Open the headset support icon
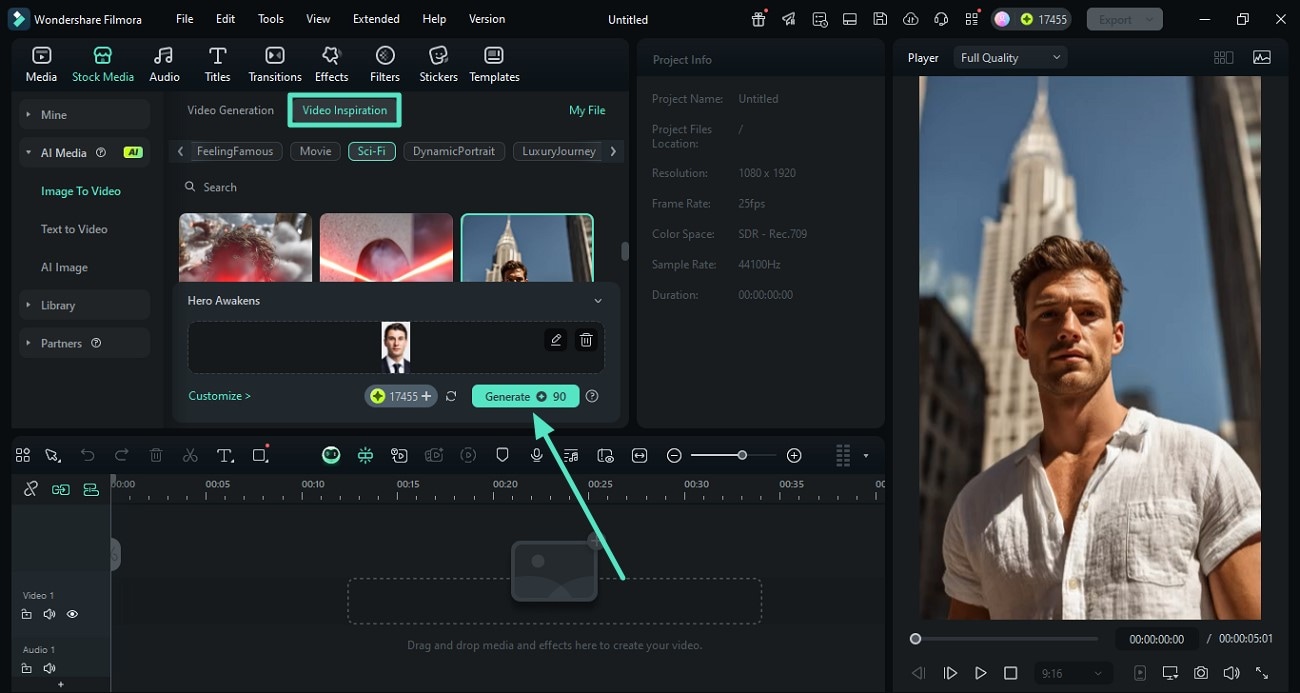 (940, 19)
